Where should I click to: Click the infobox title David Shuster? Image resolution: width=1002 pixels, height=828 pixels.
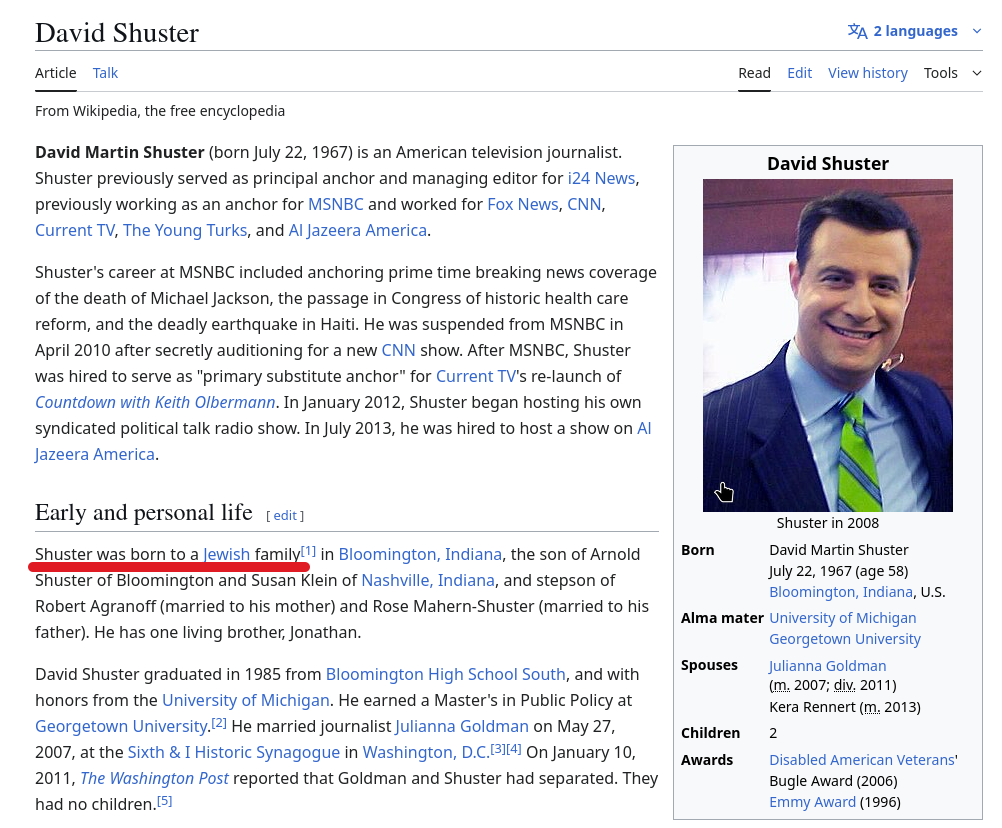tap(828, 164)
